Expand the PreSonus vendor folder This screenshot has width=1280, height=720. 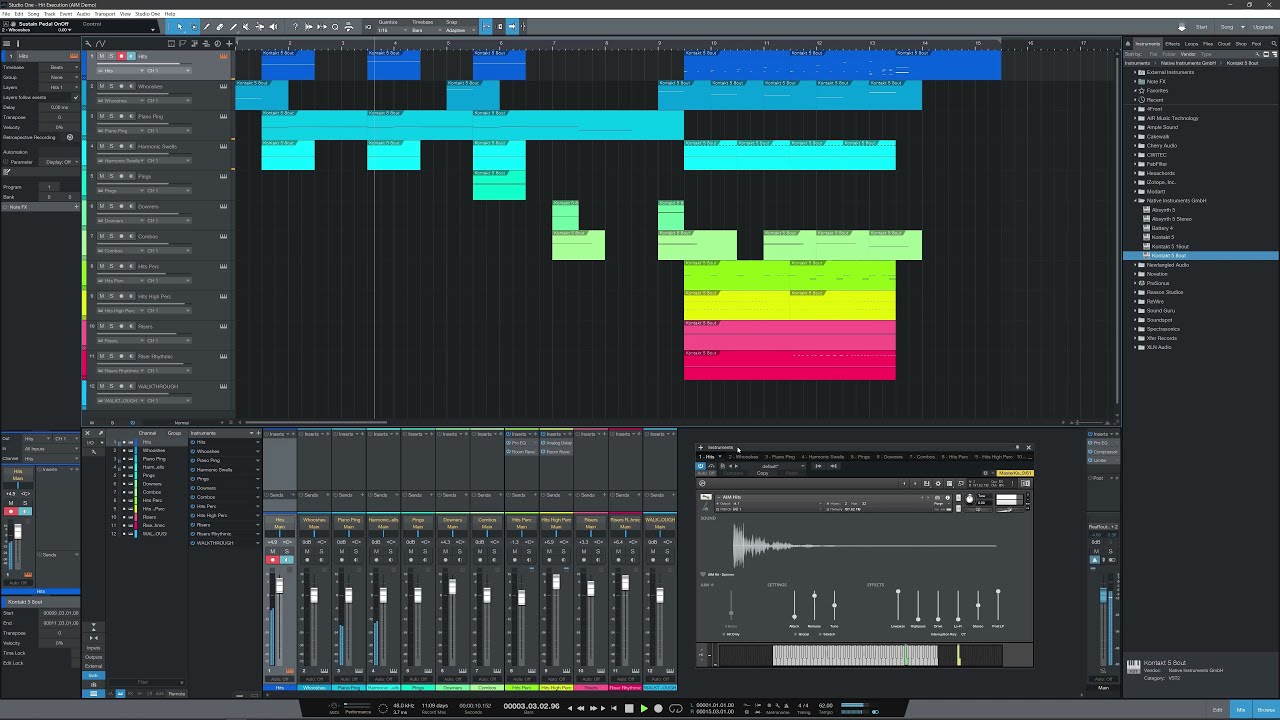point(1135,283)
